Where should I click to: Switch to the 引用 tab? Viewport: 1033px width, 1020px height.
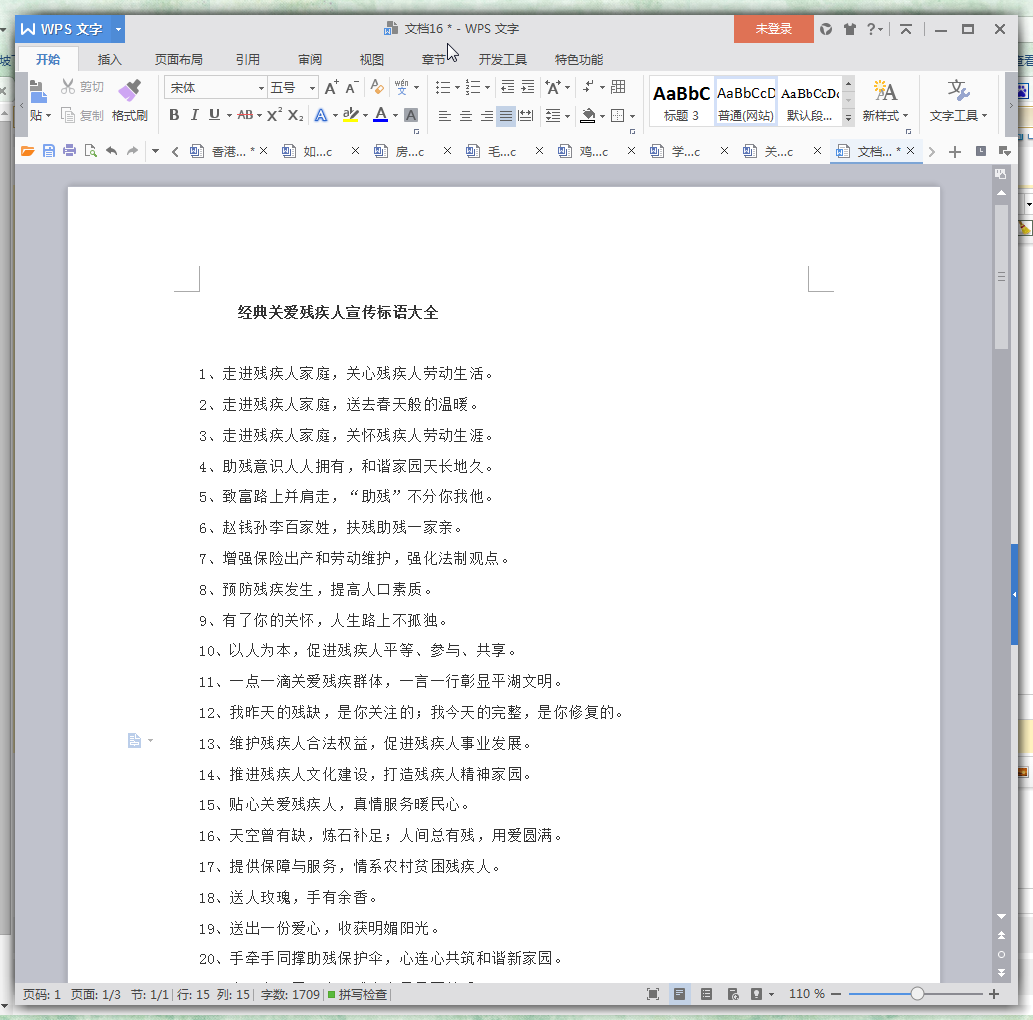(x=248, y=59)
